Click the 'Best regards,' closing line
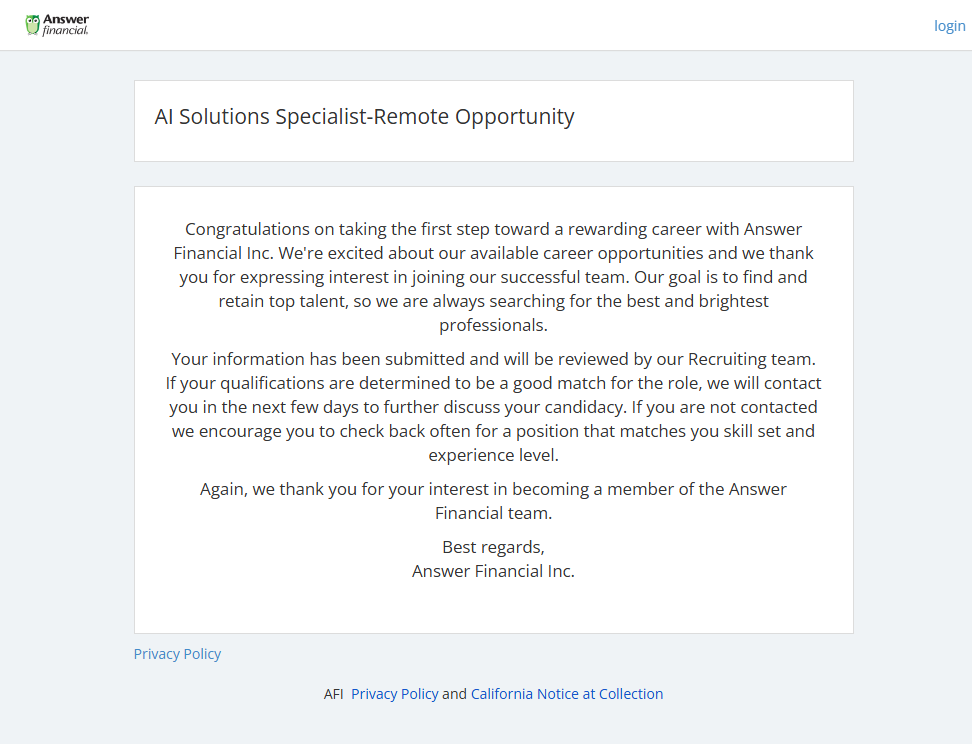972x744 pixels. point(493,547)
